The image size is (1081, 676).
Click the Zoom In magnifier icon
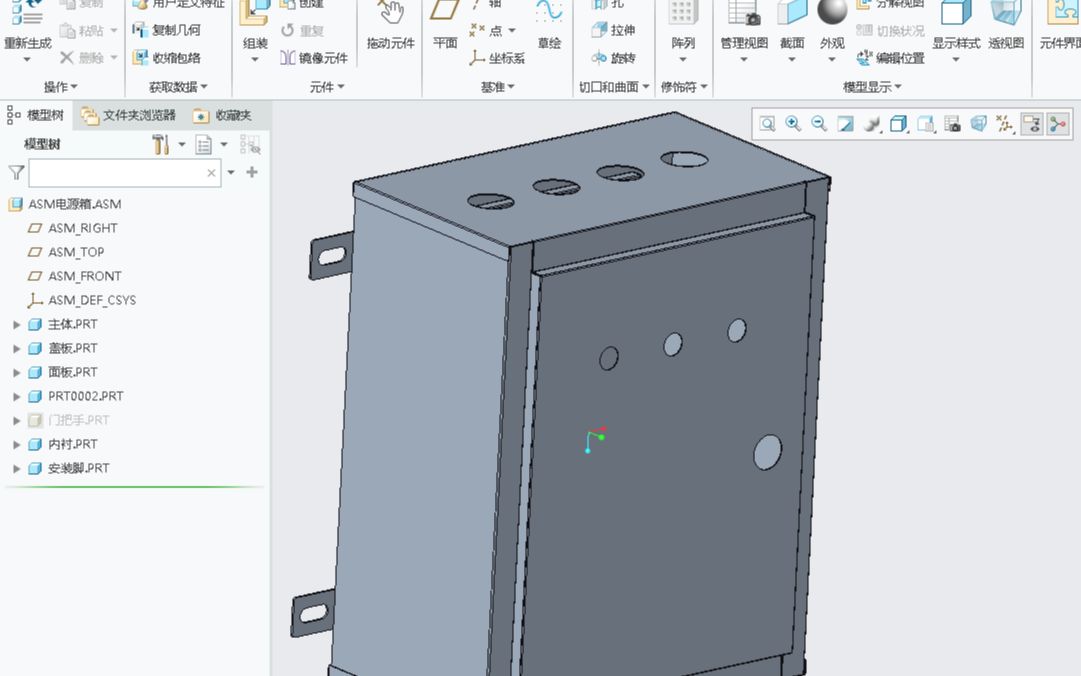coord(793,124)
